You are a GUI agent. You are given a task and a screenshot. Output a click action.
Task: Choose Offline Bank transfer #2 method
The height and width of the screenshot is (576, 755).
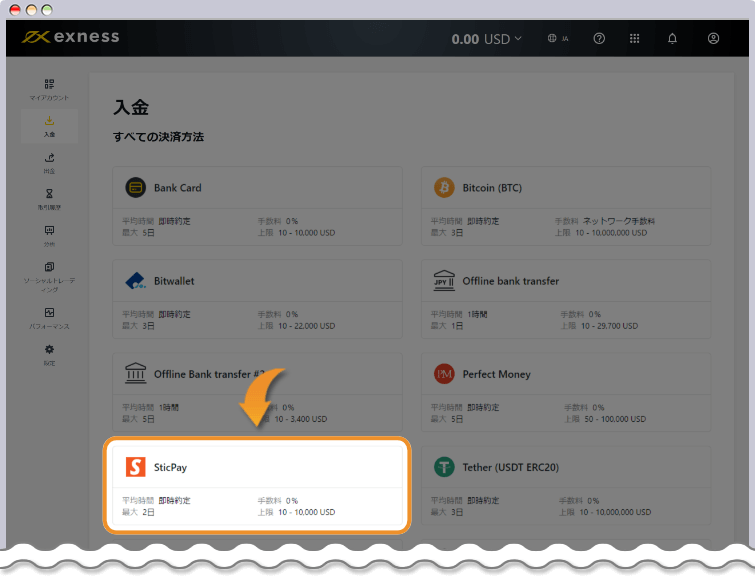[x=258, y=392]
